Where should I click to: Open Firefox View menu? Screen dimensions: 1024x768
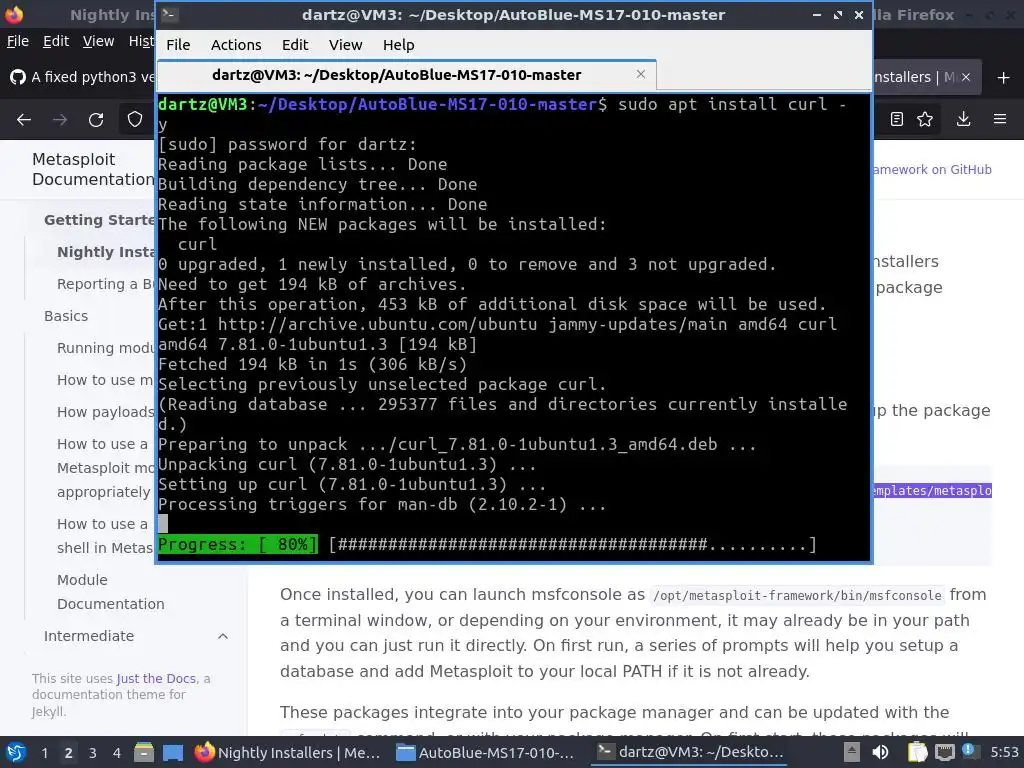pyautogui.click(x=98, y=41)
